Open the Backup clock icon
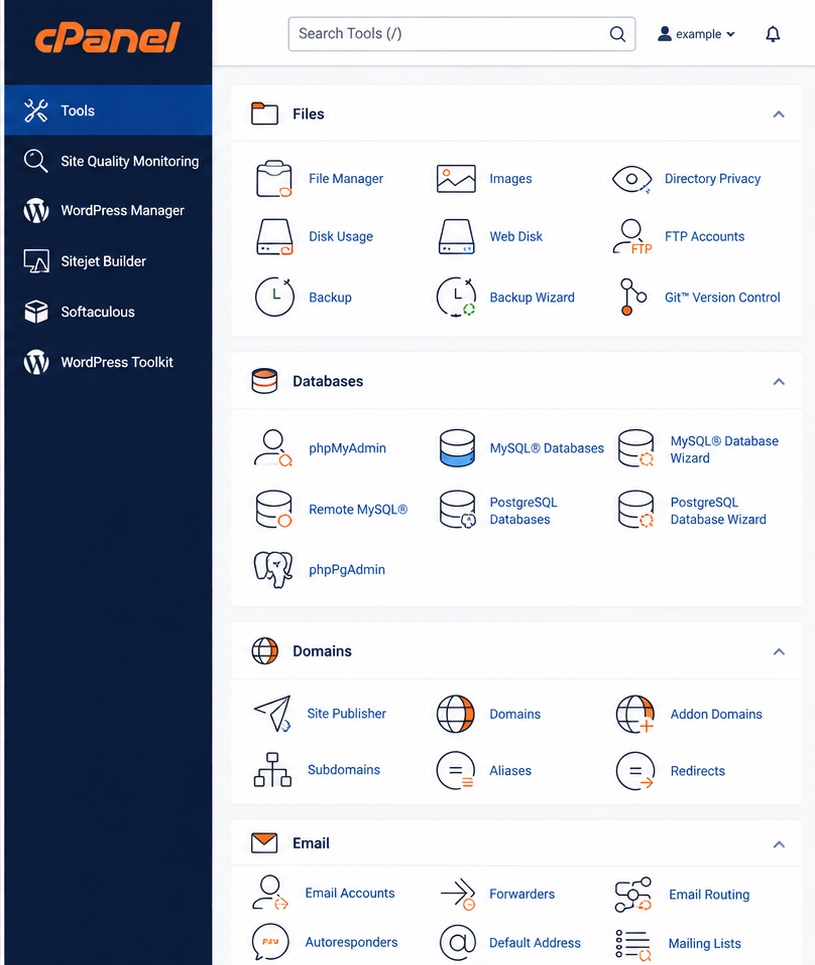This screenshot has width=815, height=965. pyautogui.click(x=275, y=297)
